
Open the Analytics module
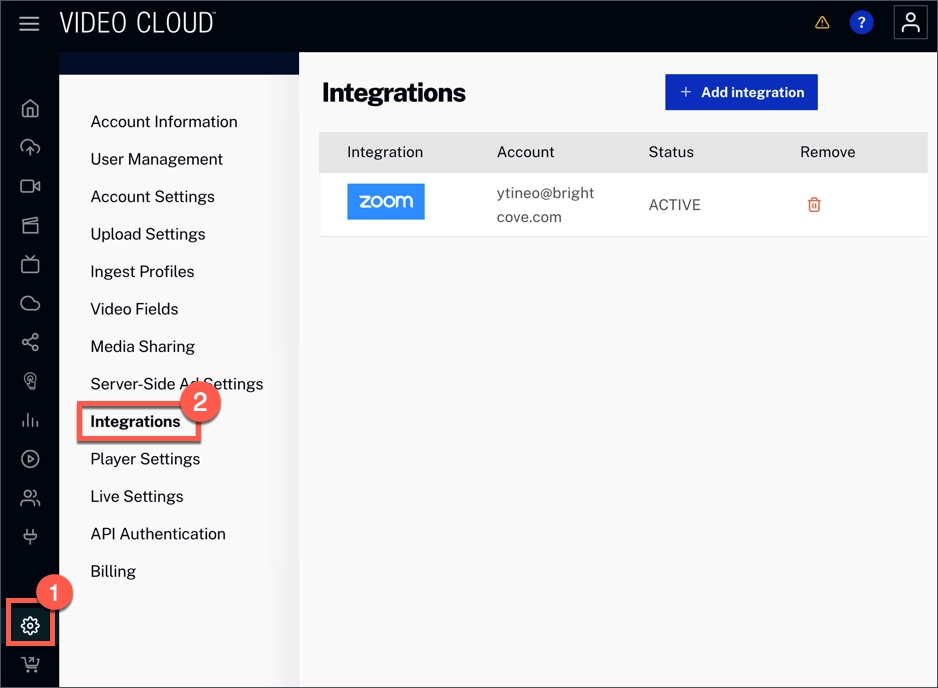coord(29,420)
